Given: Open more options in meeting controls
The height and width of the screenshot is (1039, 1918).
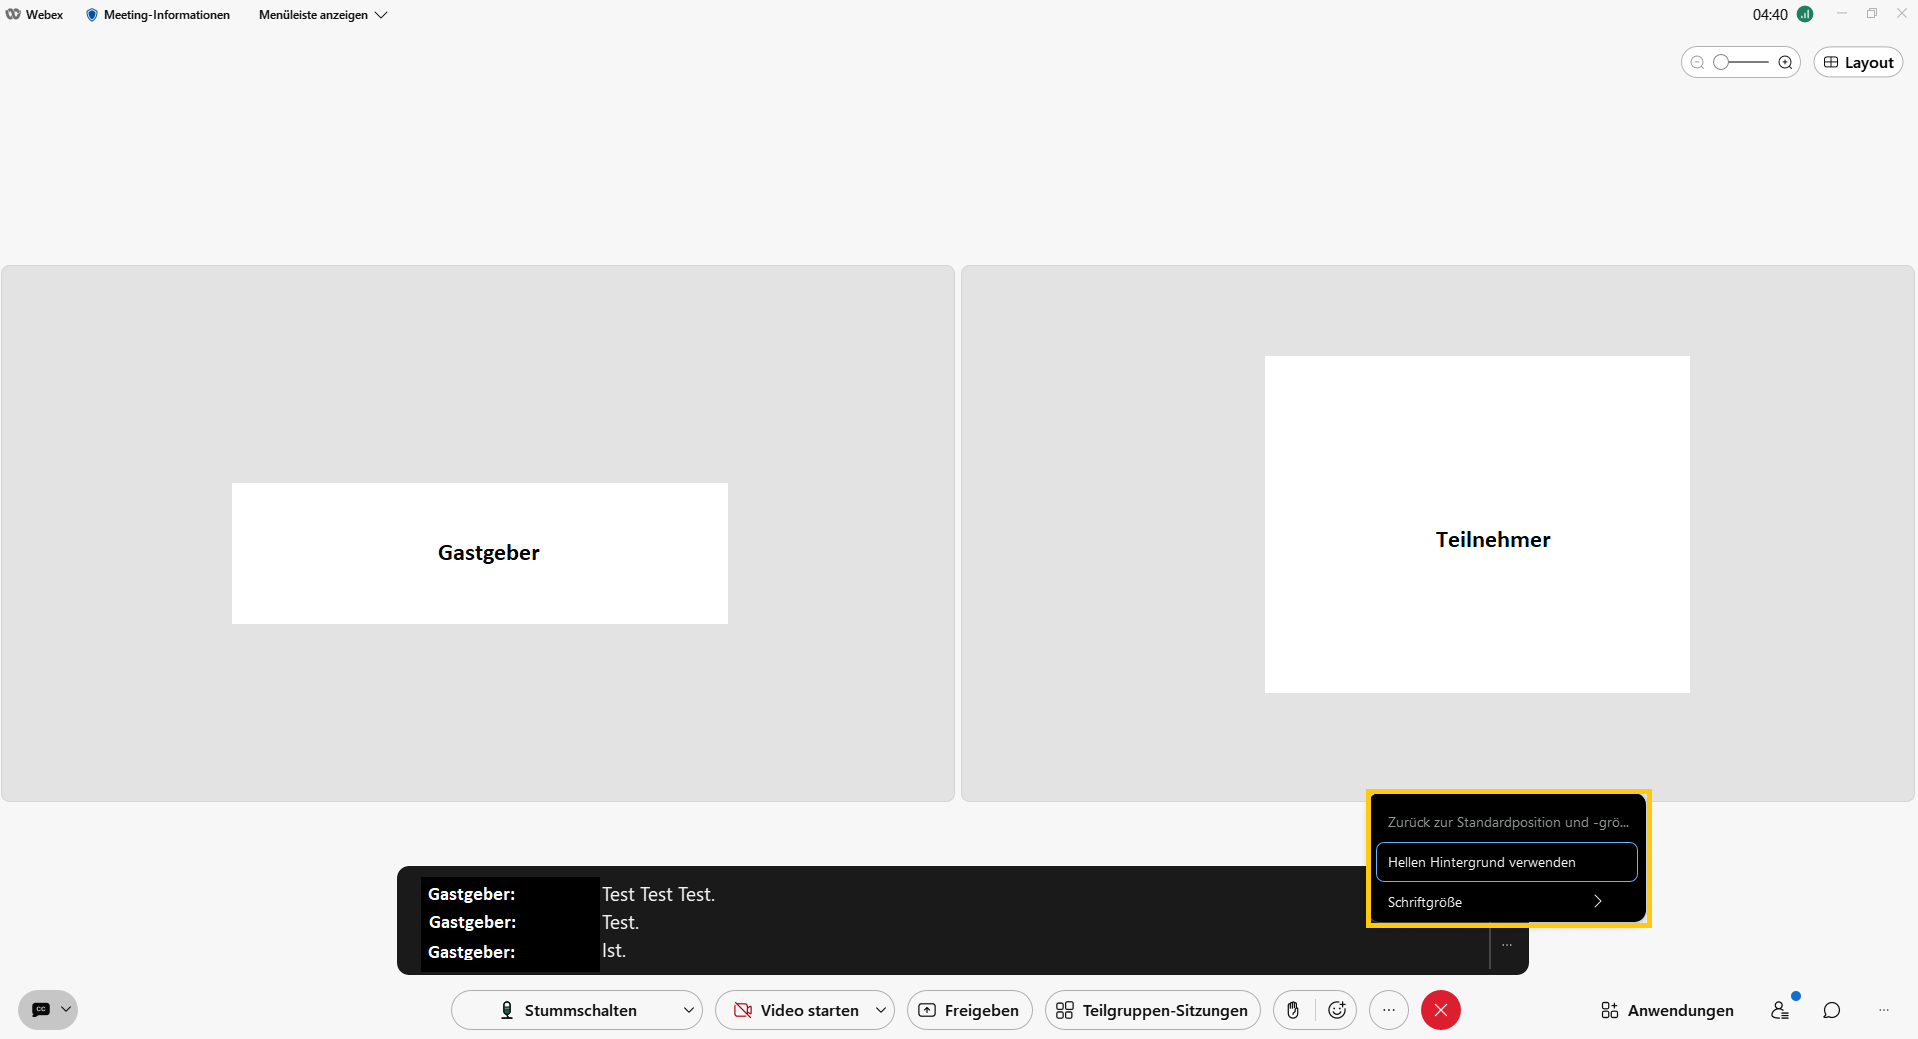Looking at the screenshot, I should click(1389, 1010).
